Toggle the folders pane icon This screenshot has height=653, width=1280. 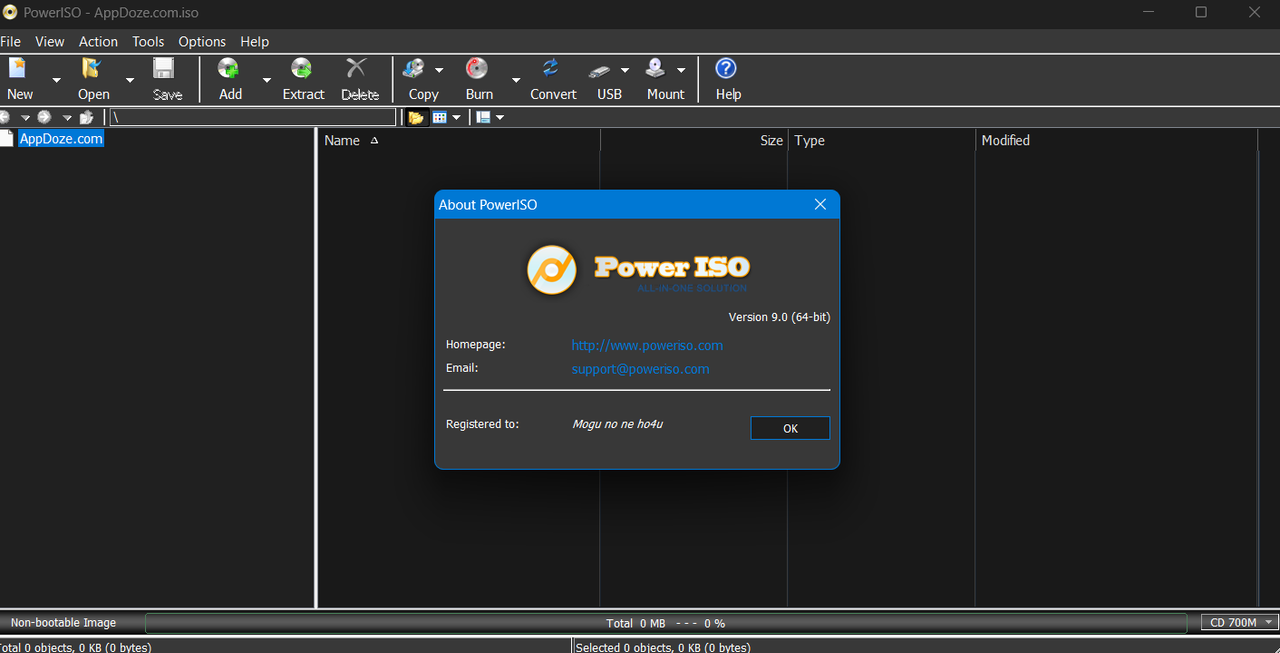tap(416, 117)
